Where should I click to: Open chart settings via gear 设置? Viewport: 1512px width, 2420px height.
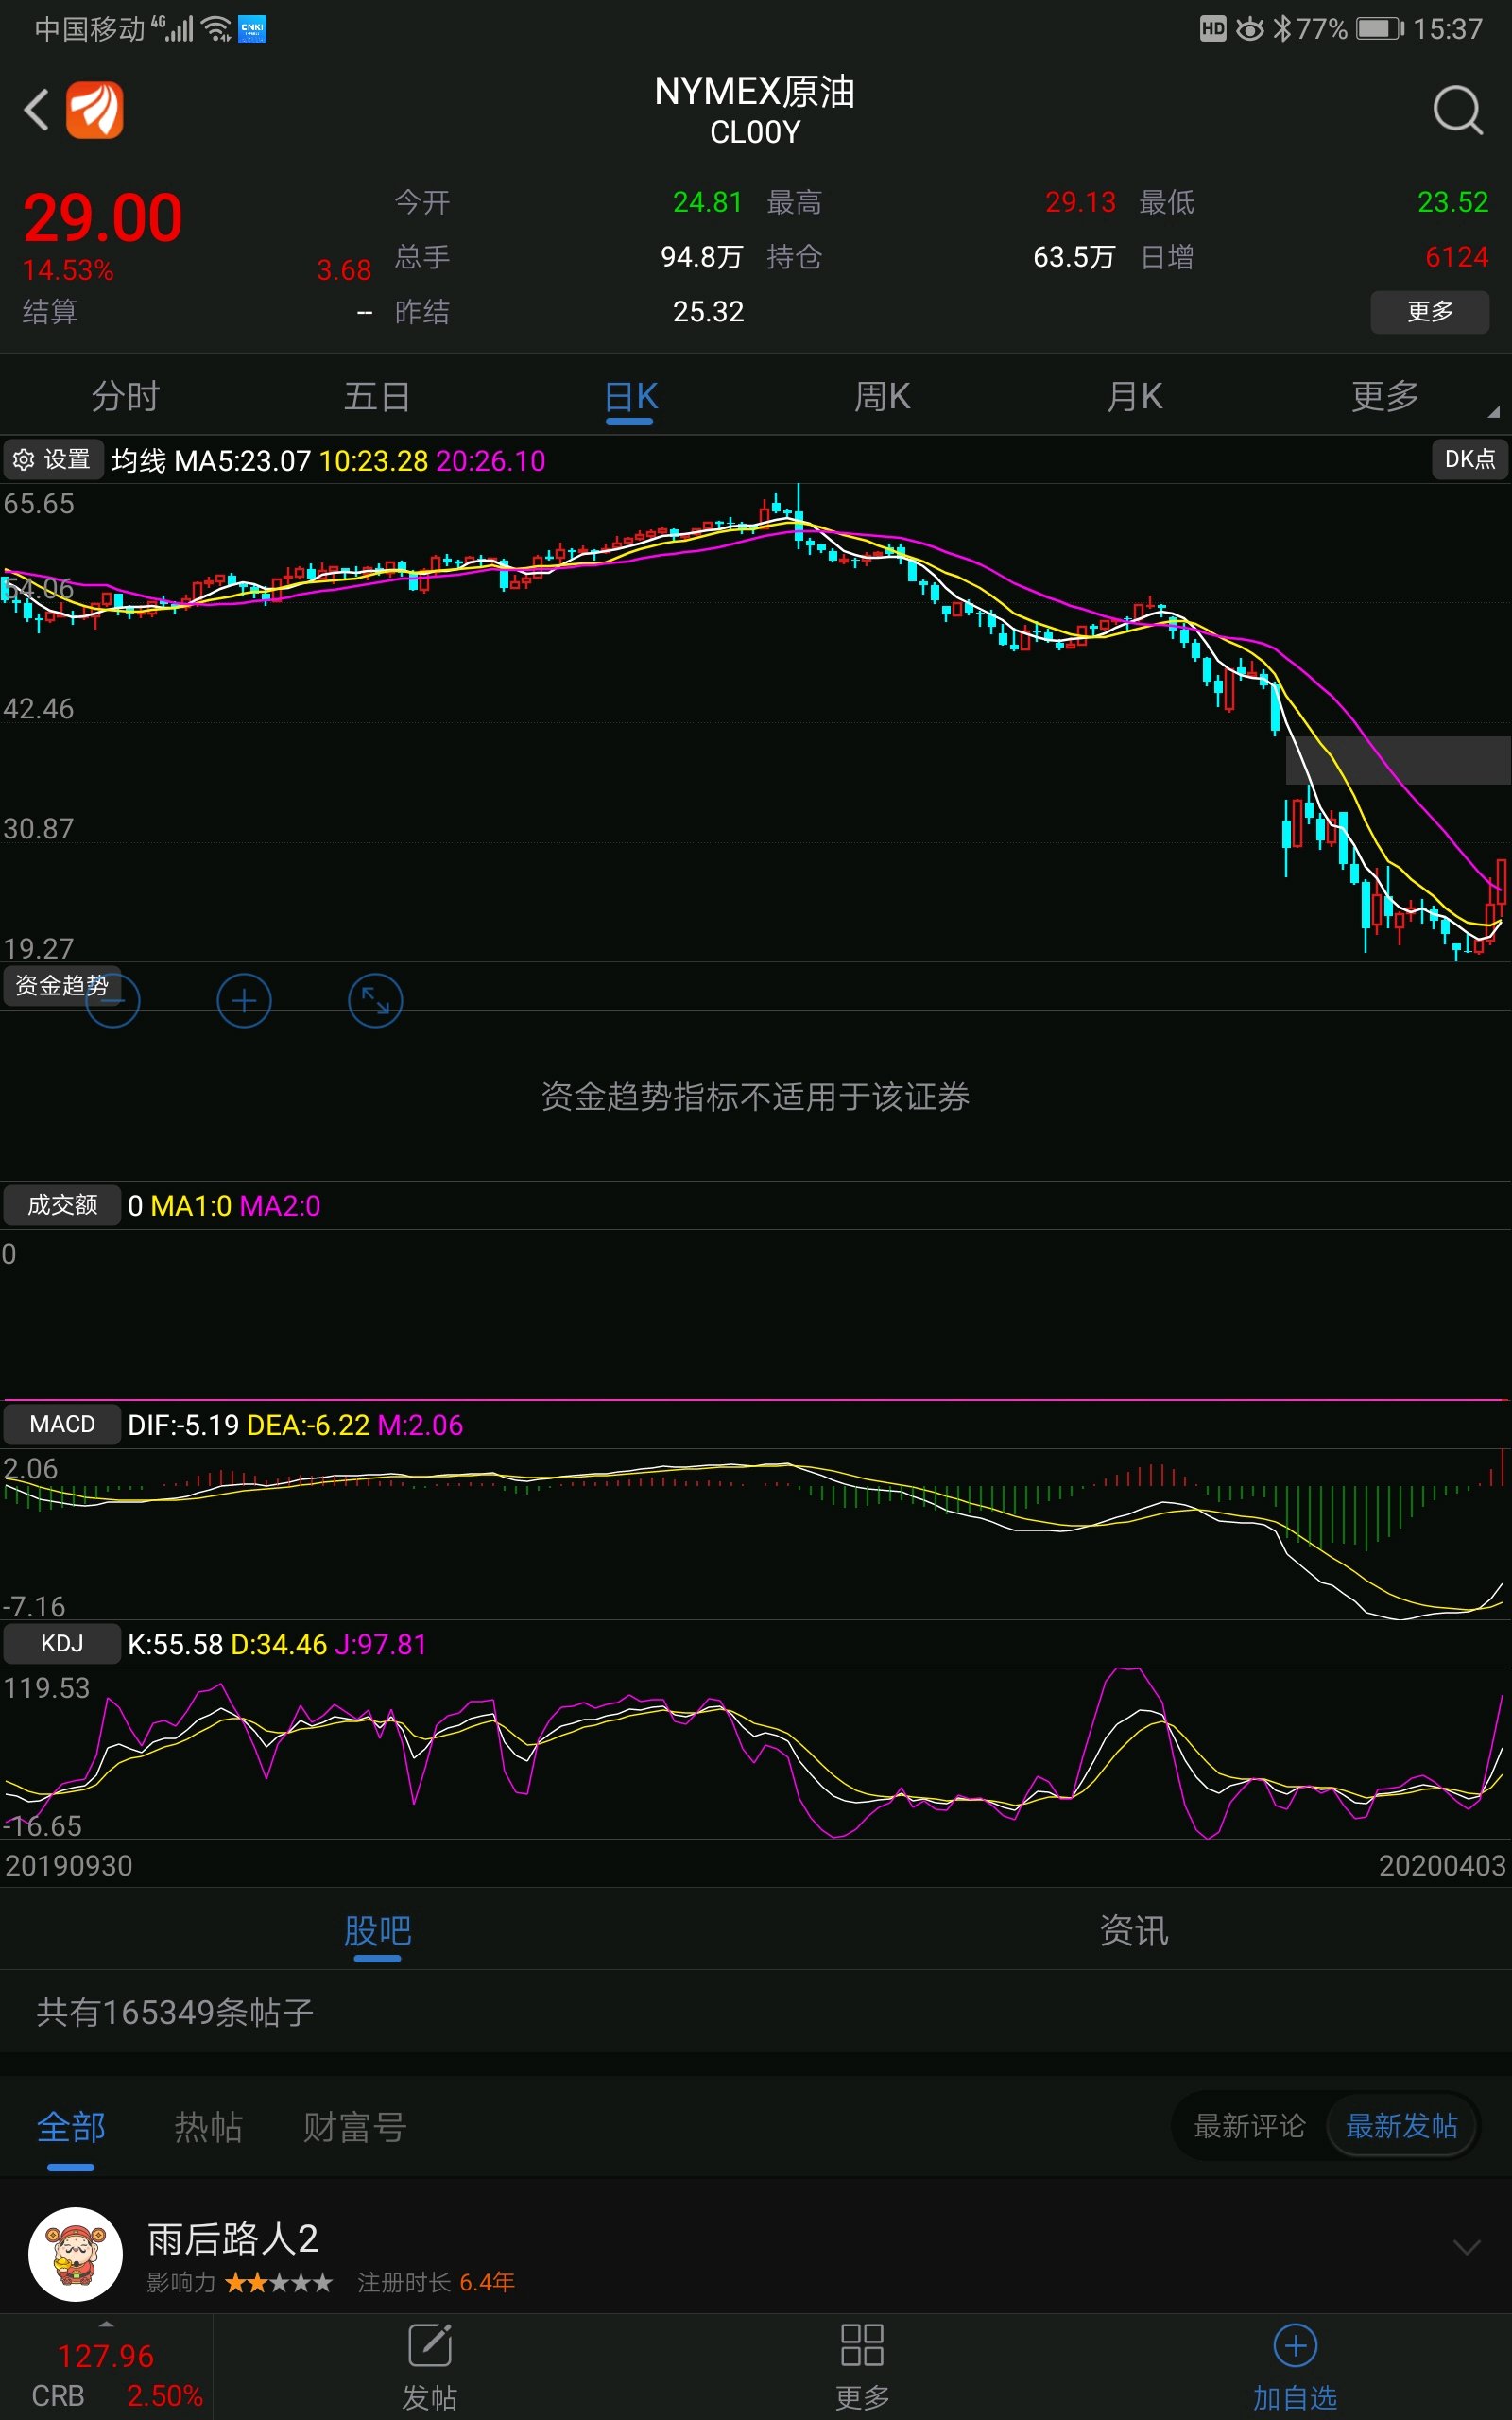[52, 460]
